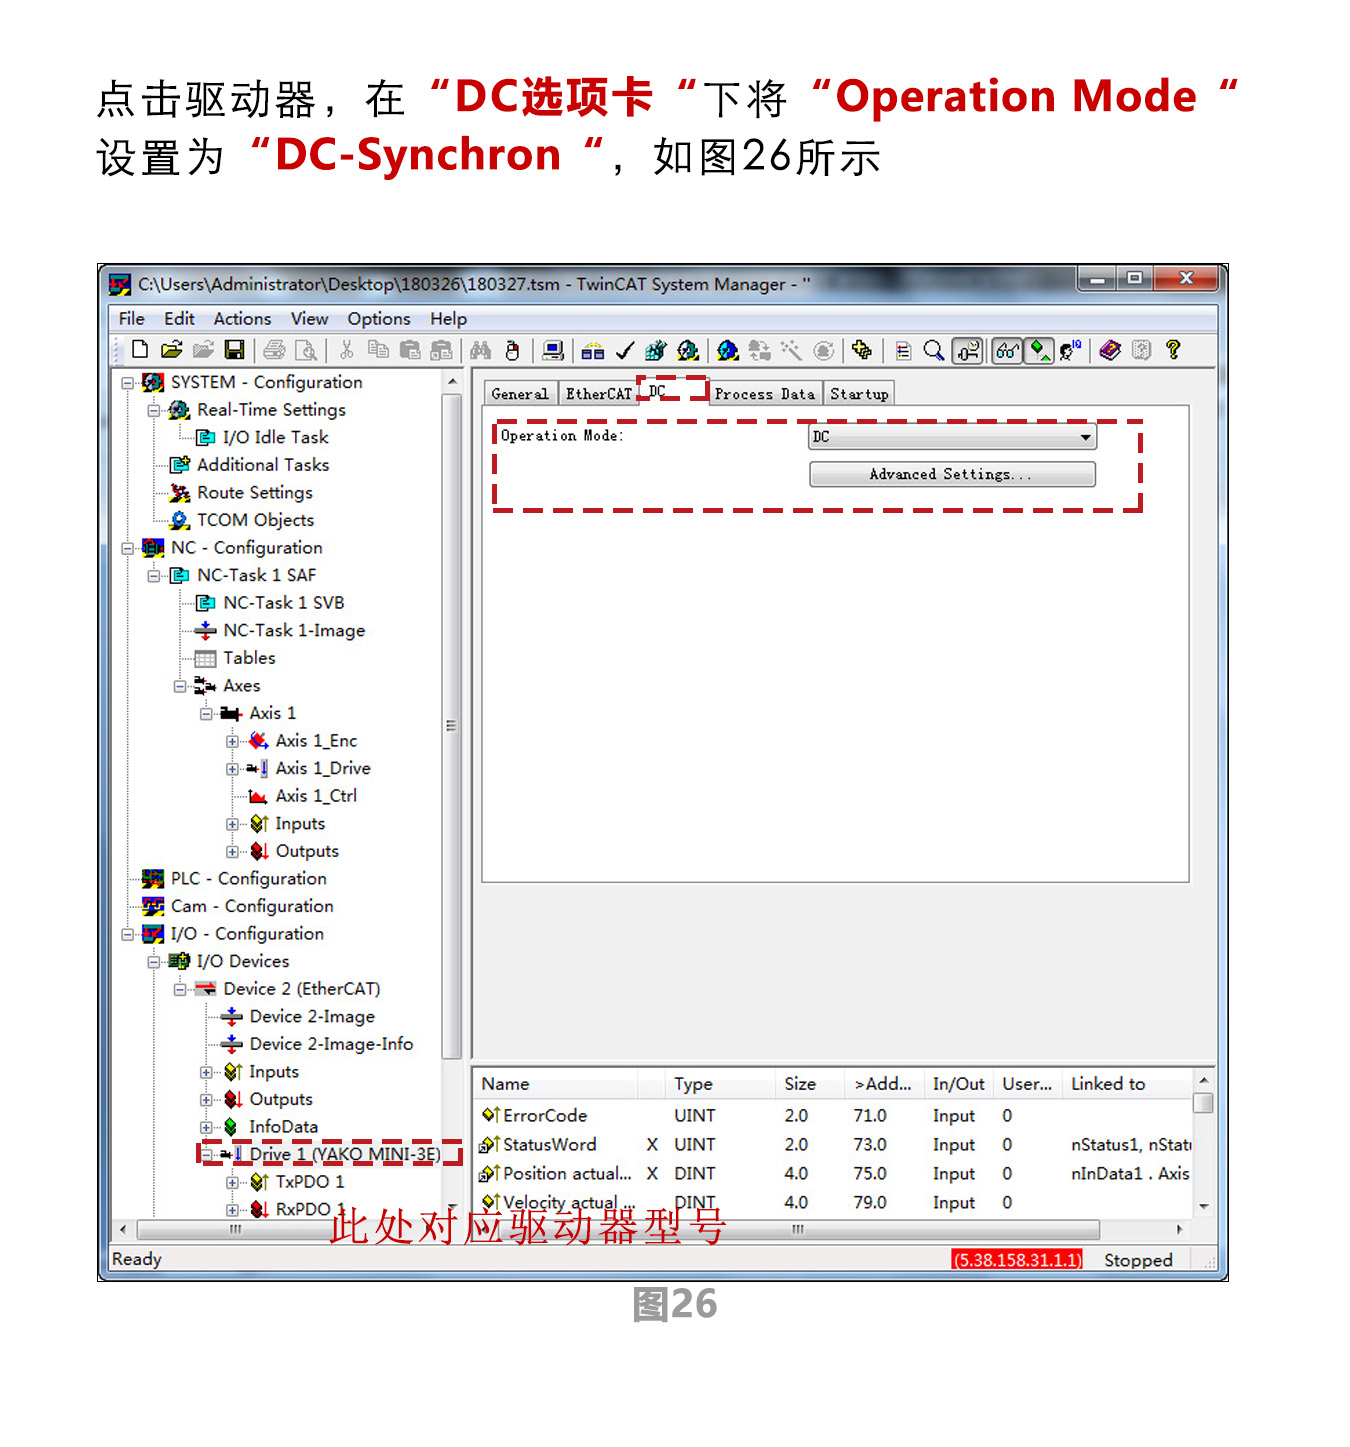Expand the Axis 1_Enc node

pyautogui.click(x=232, y=742)
